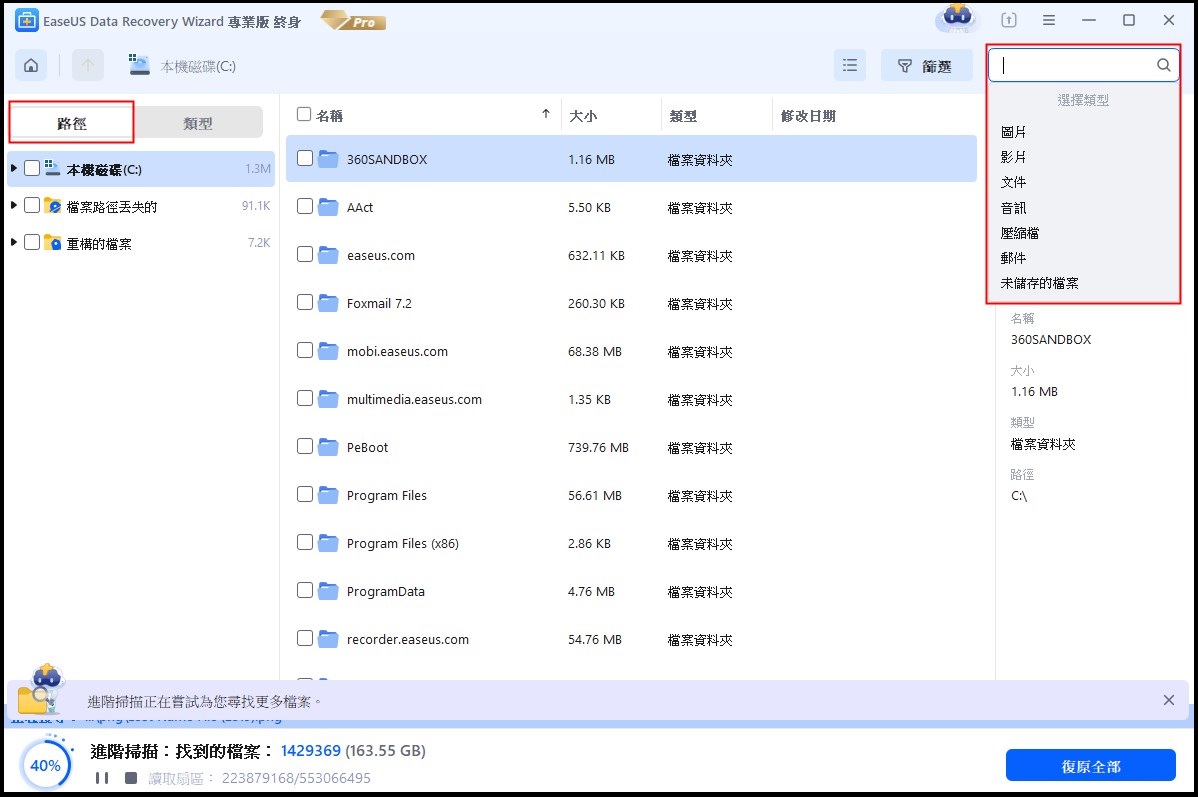Click the ProgramData folder icon
Viewport: 1198px width, 797px height.
[x=328, y=591]
